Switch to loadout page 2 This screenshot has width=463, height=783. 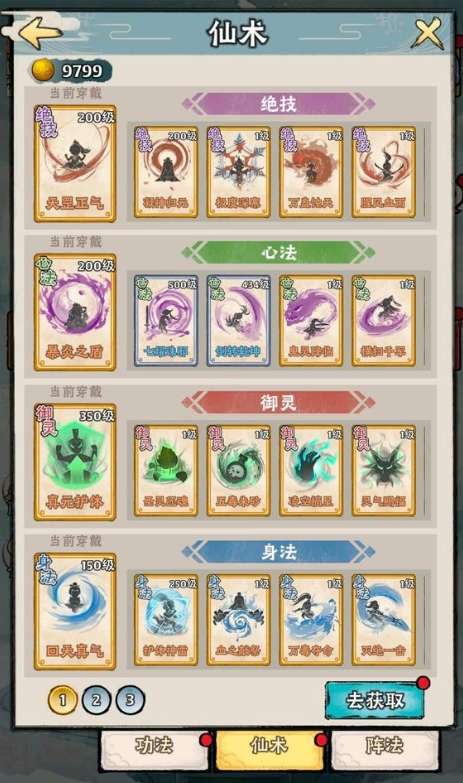[x=96, y=700]
